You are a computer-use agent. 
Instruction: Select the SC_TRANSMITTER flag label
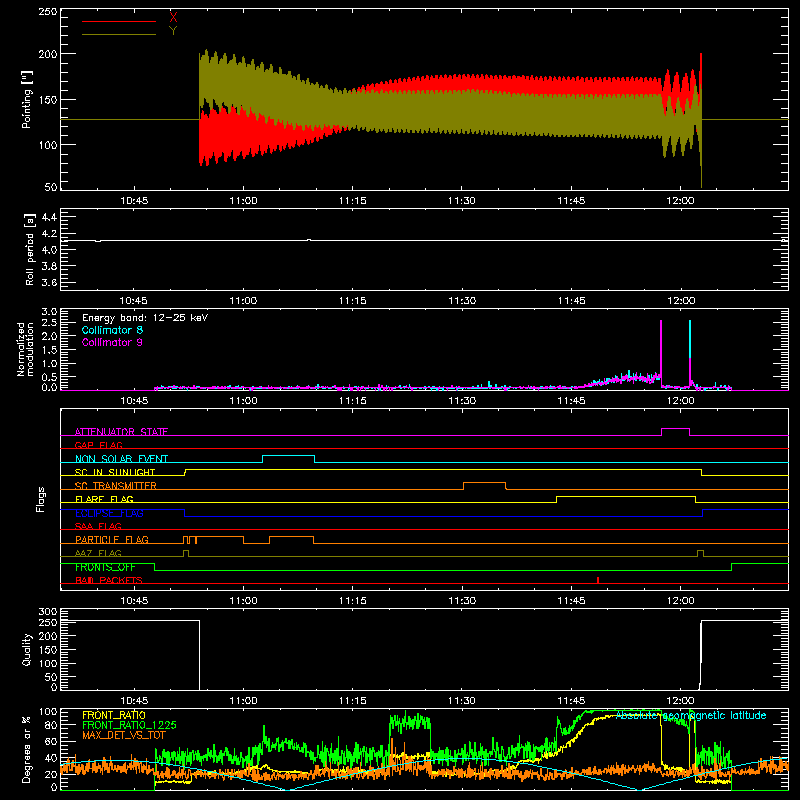116,486
